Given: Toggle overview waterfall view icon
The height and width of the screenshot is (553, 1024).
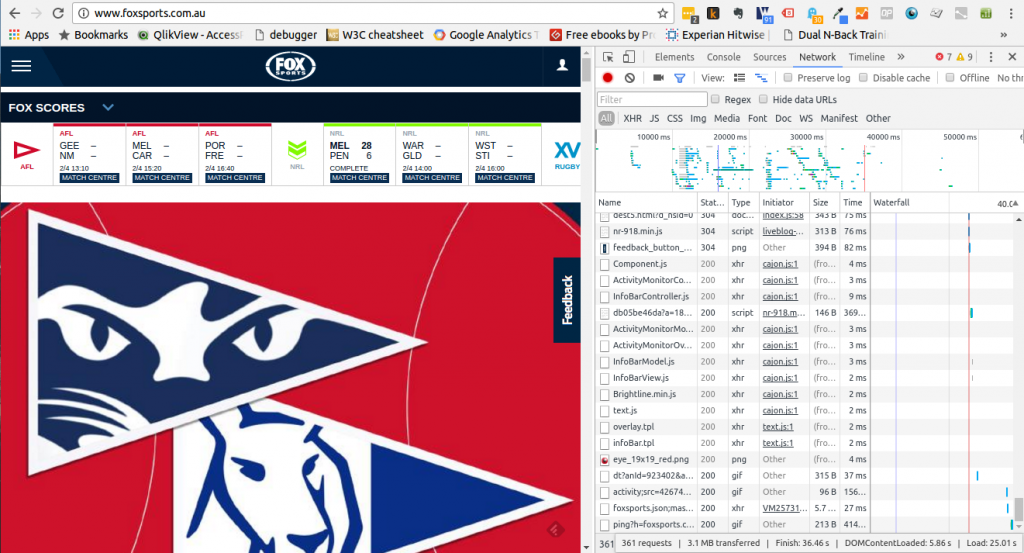Looking at the screenshot, I should coord(761,78).
